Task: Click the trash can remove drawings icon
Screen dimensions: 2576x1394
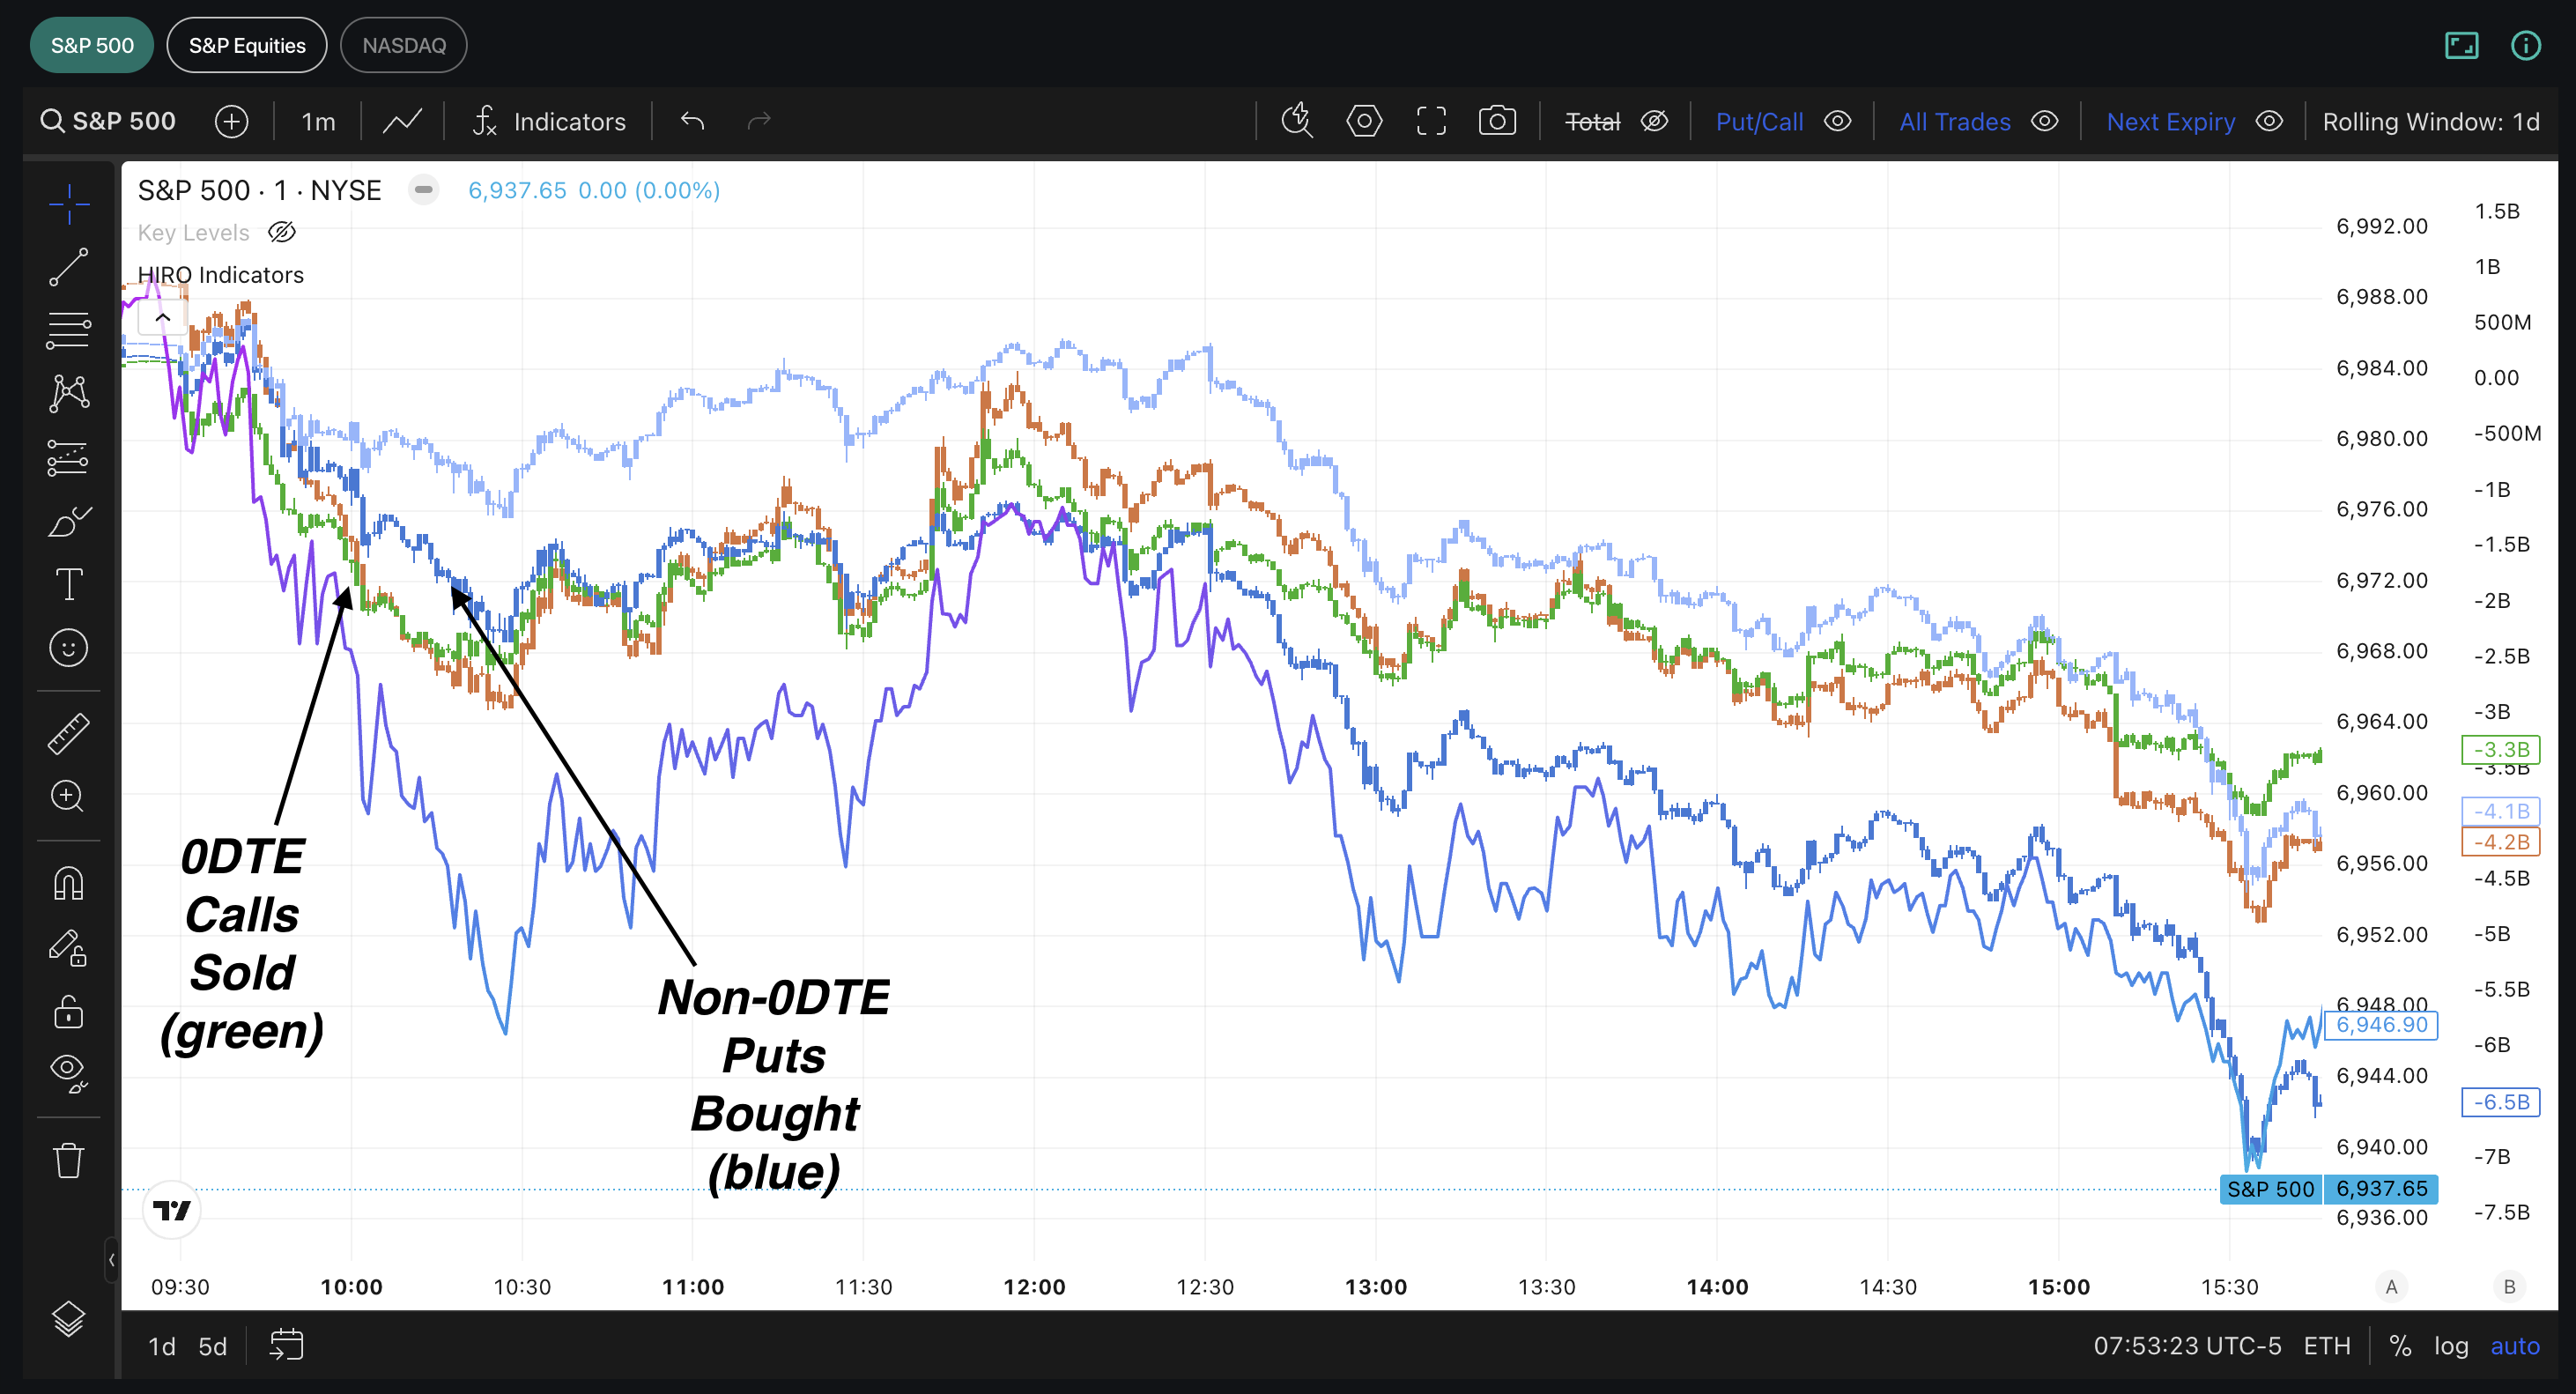Action: (x=68, y=1160)
